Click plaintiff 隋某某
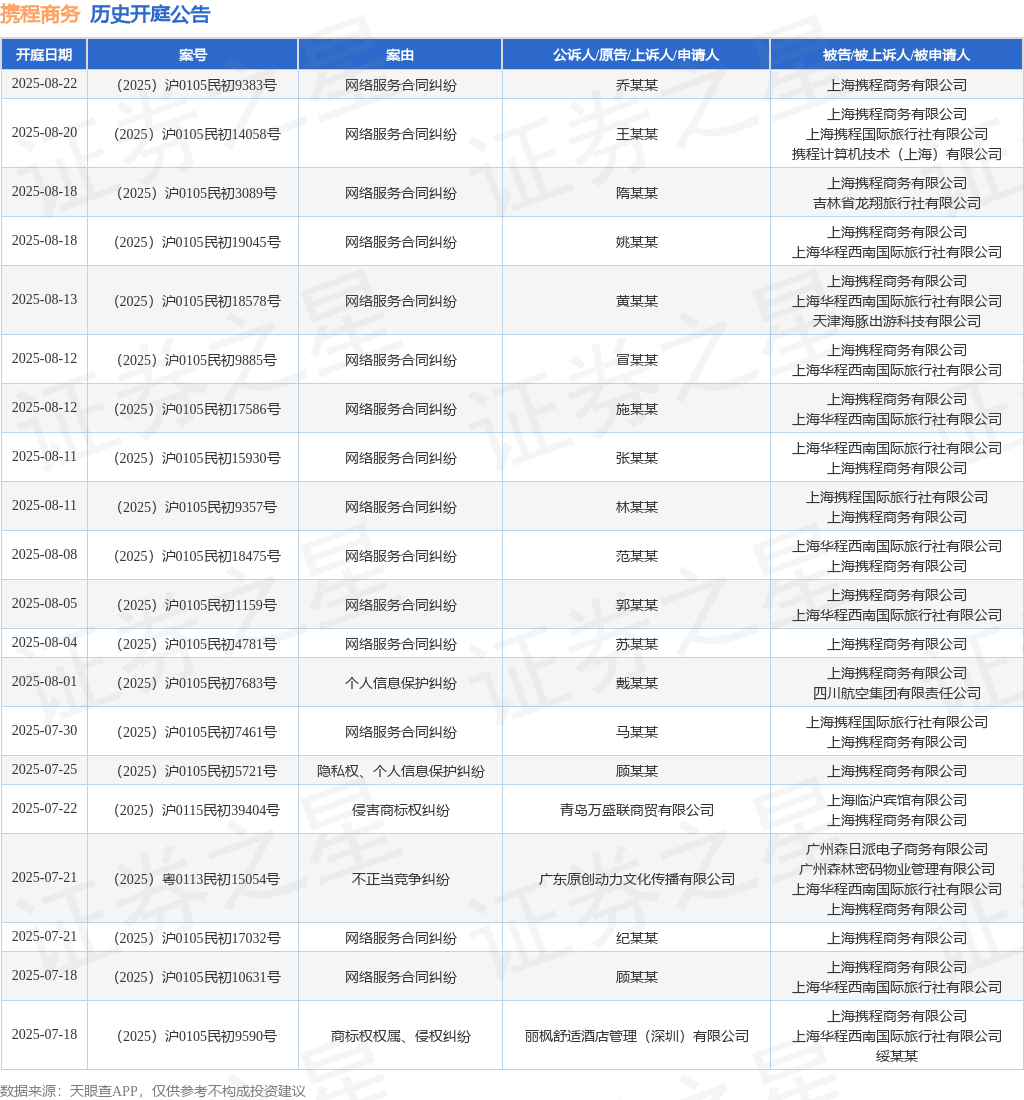 coord(637,193)
